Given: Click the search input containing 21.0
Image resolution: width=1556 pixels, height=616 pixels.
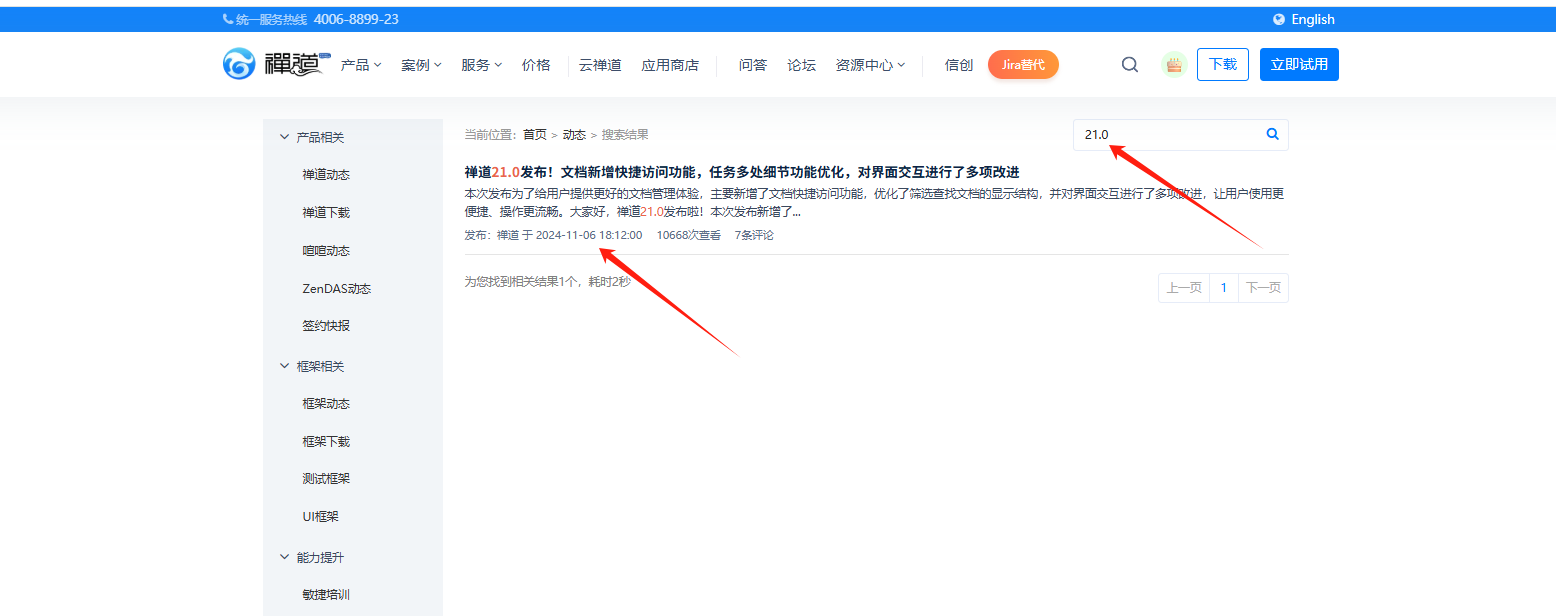Looking at the screenshot, I should (x=1160, y=133).
